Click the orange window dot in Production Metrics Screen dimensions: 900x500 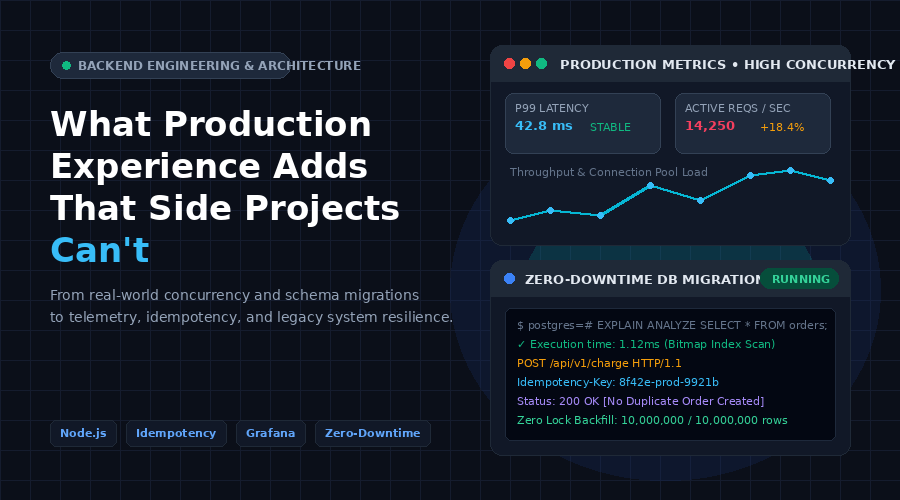525,64
